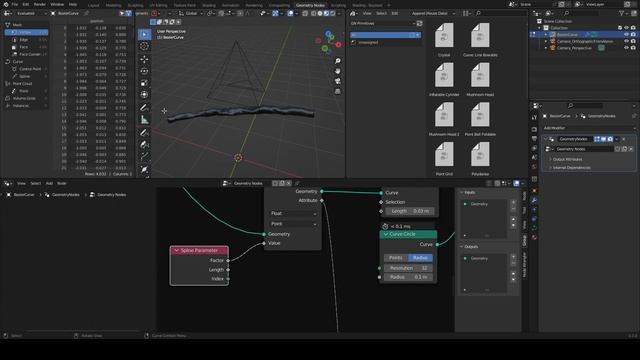
Task: Select Spline domain in spreadsheet
Action: pyautogui.click(x=28, y=76)
